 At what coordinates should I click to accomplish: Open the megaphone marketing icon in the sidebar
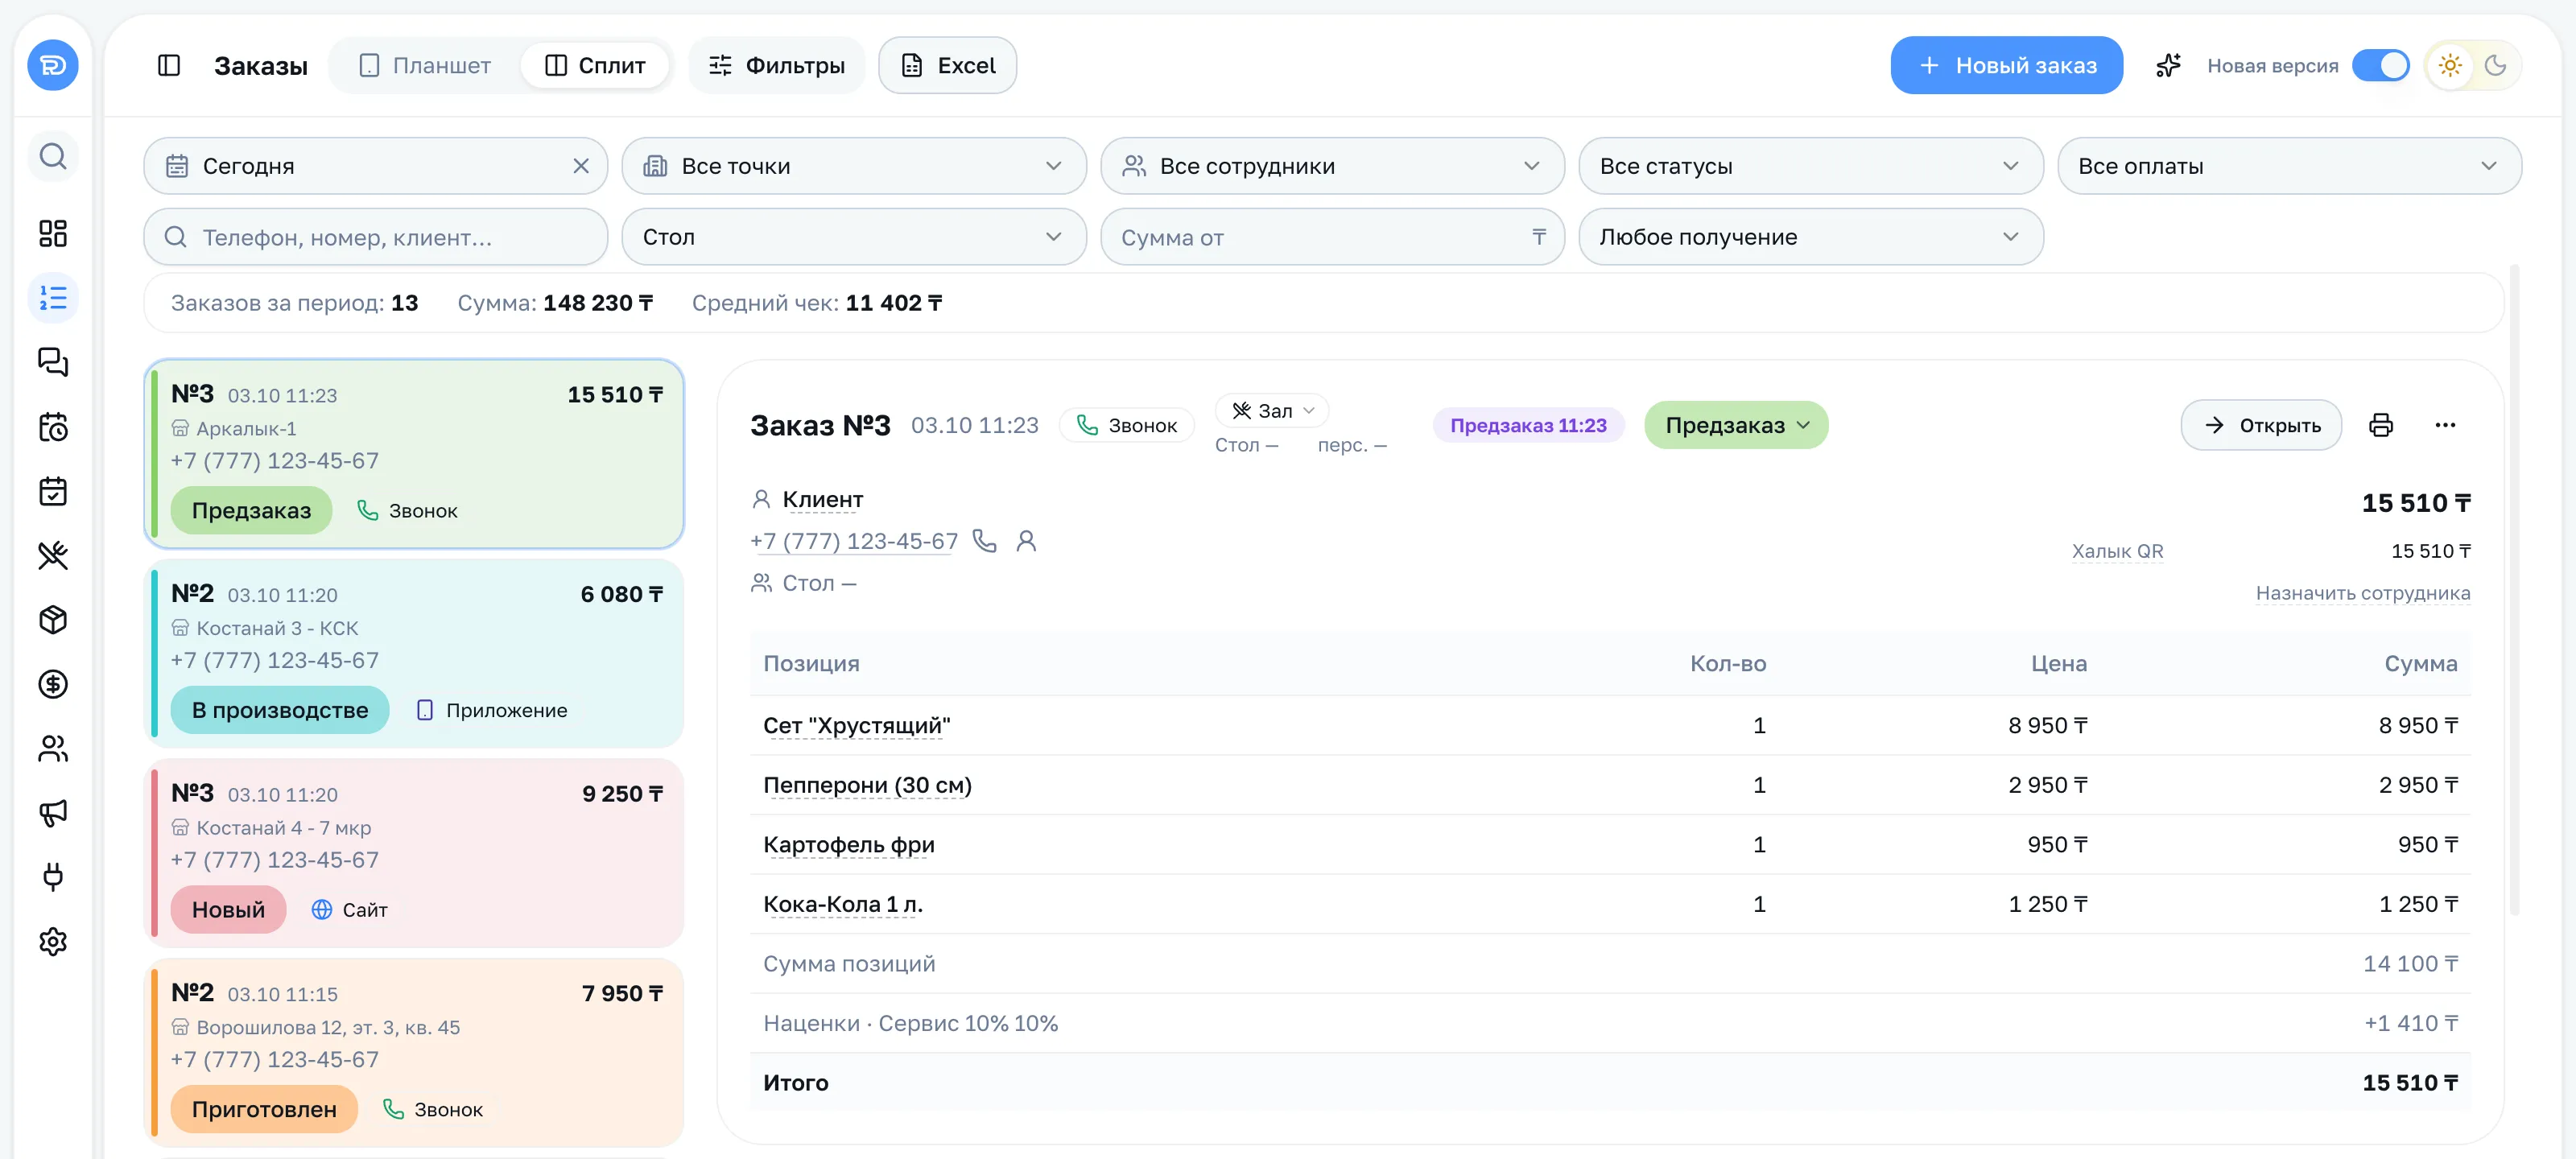coord(53,812)
